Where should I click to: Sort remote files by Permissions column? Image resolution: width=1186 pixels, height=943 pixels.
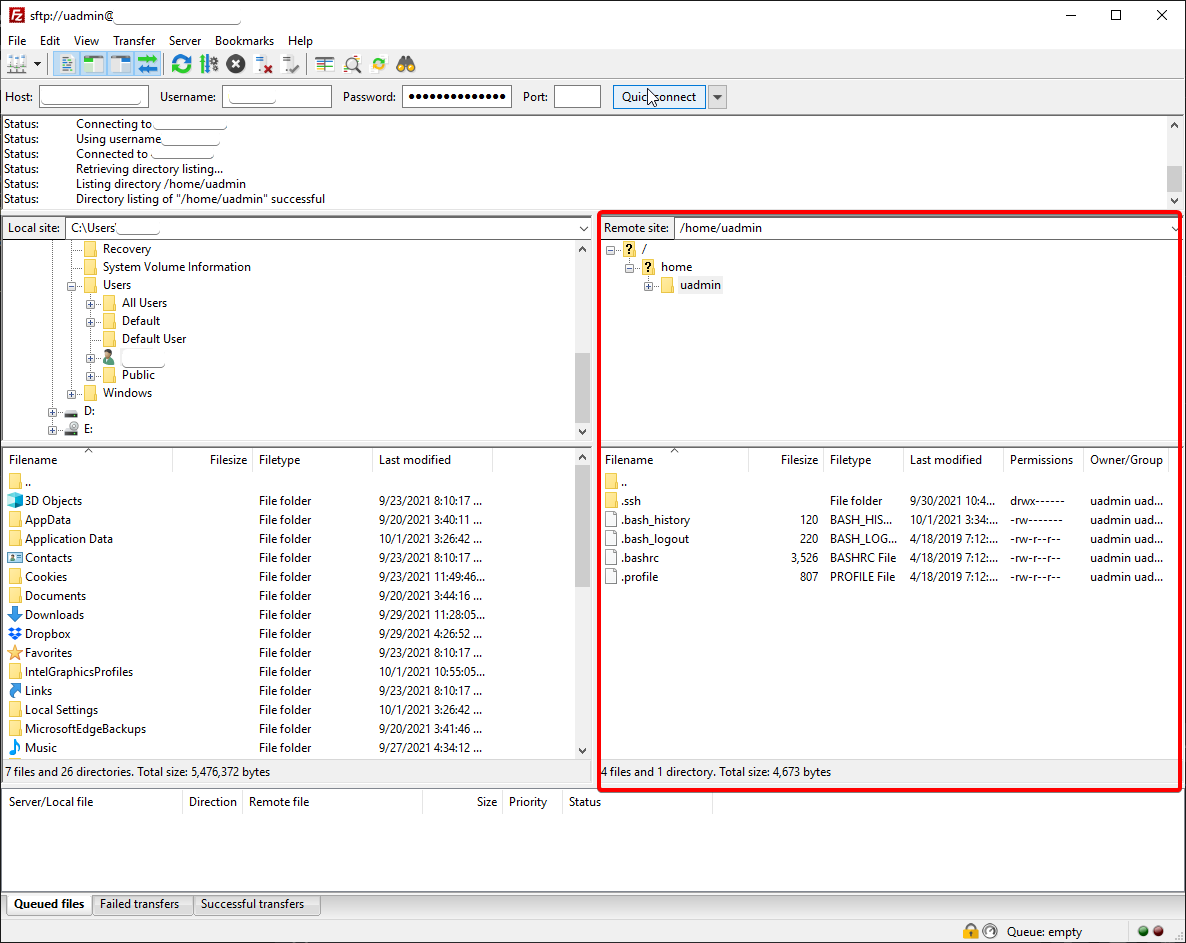tap(1041, 460)
